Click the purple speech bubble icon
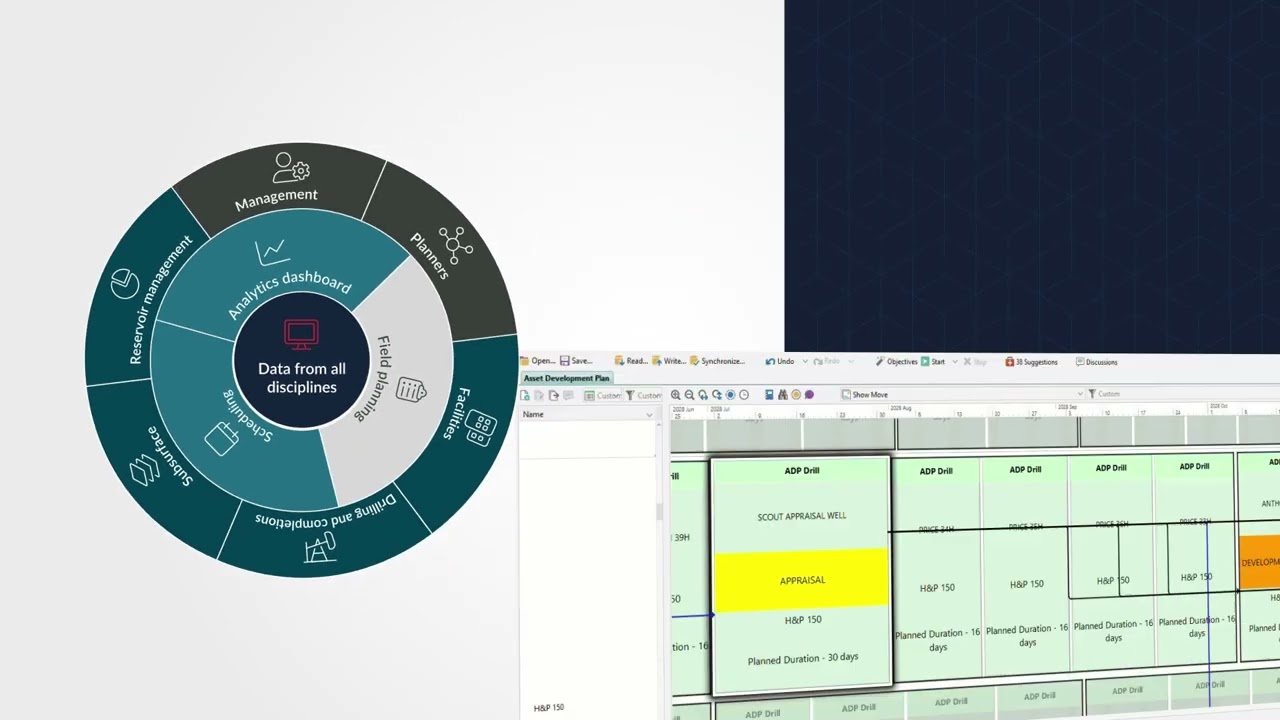 pos(809,395)
